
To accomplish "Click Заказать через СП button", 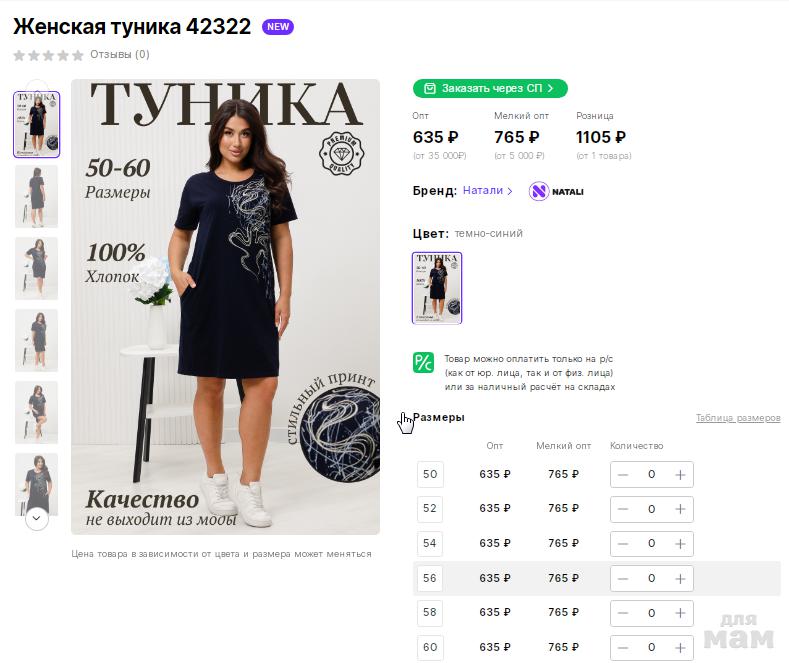I will tap(490, 88).
